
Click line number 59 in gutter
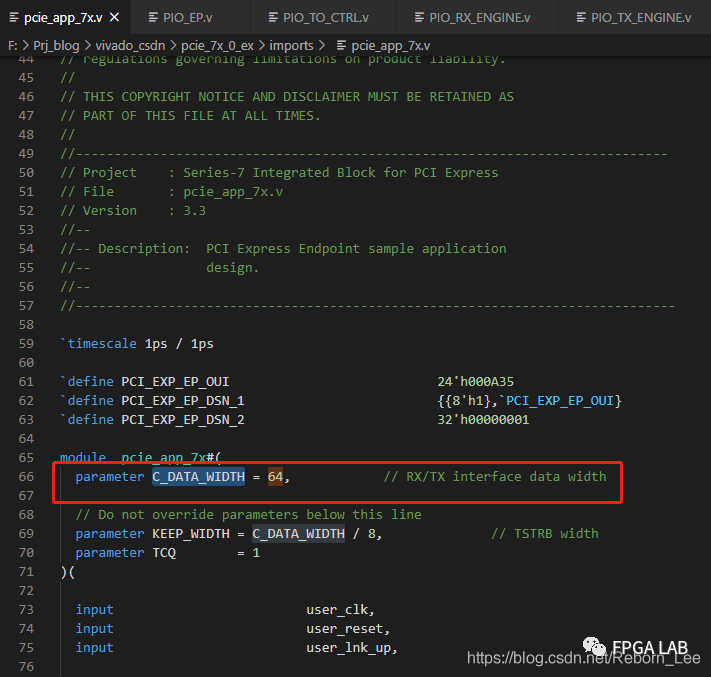click(26, 344)
